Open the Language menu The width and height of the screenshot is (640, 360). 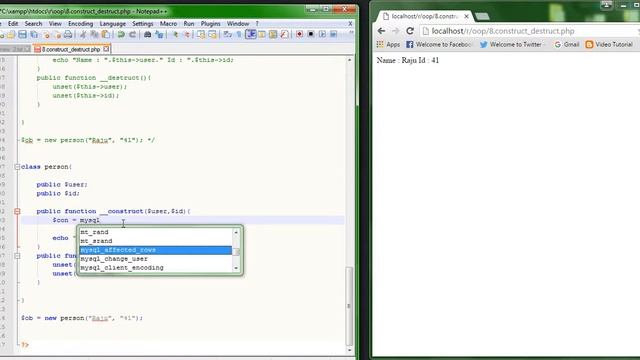point(113,24)
